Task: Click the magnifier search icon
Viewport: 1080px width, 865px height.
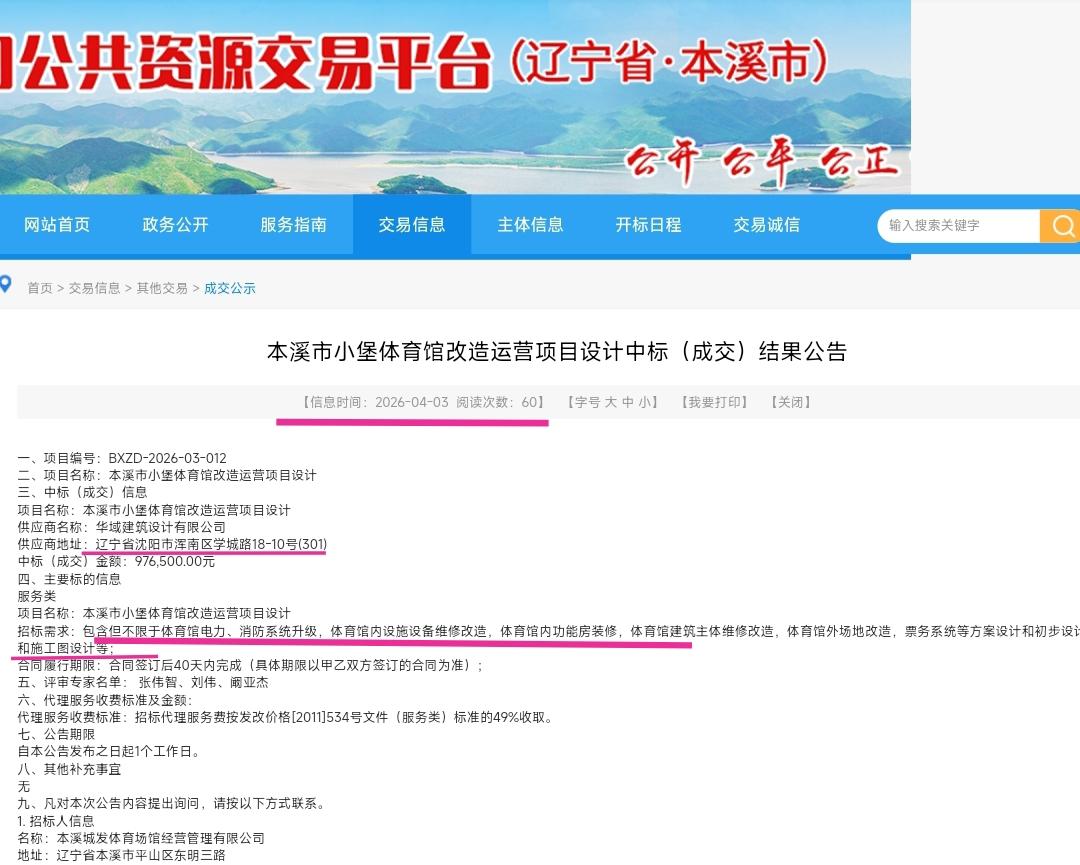Action: tap(1062, 226)
